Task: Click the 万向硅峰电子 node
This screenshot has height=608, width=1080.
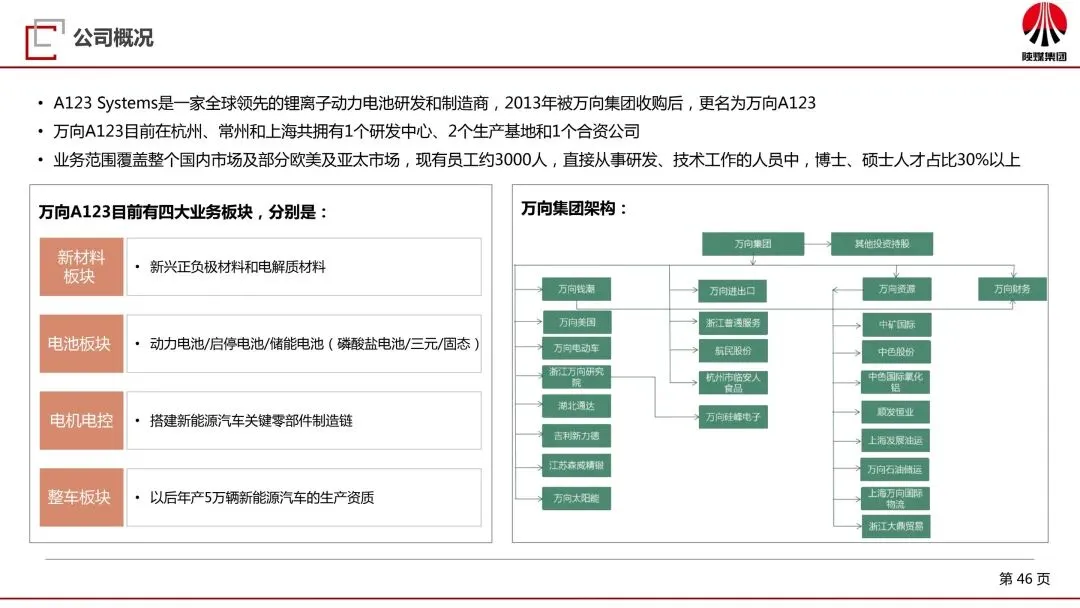Action: coord(733,417)
